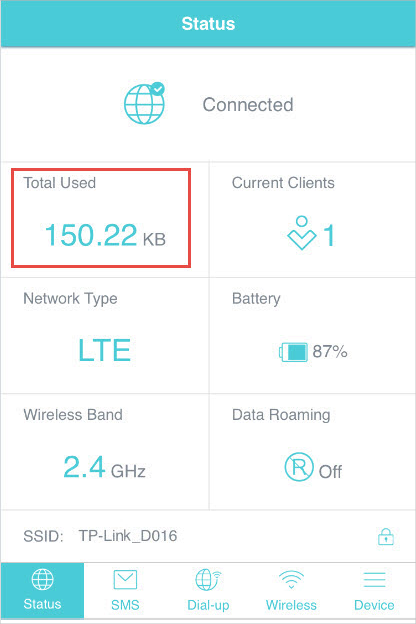Screen dimensions: 416x624
Task: Switch to the Wireless tab
Action: click(291, 591)
